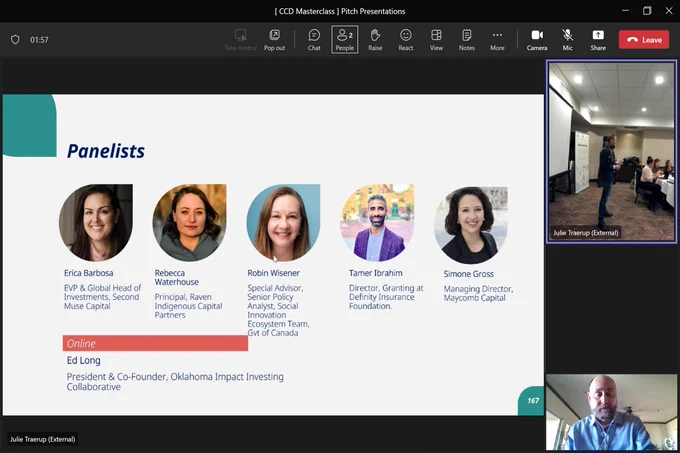
Task: Click the shield security icon
Action: [x=15, y=40]
